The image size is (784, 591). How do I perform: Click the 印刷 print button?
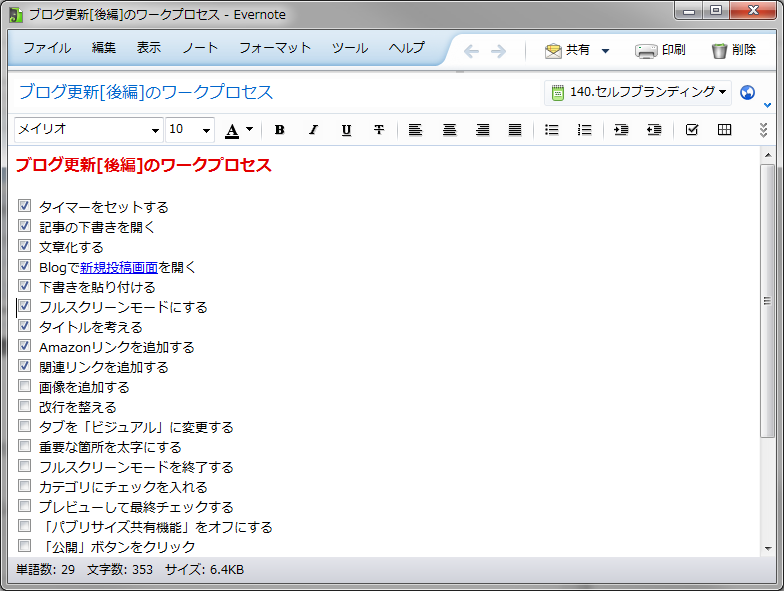(660, 50)
